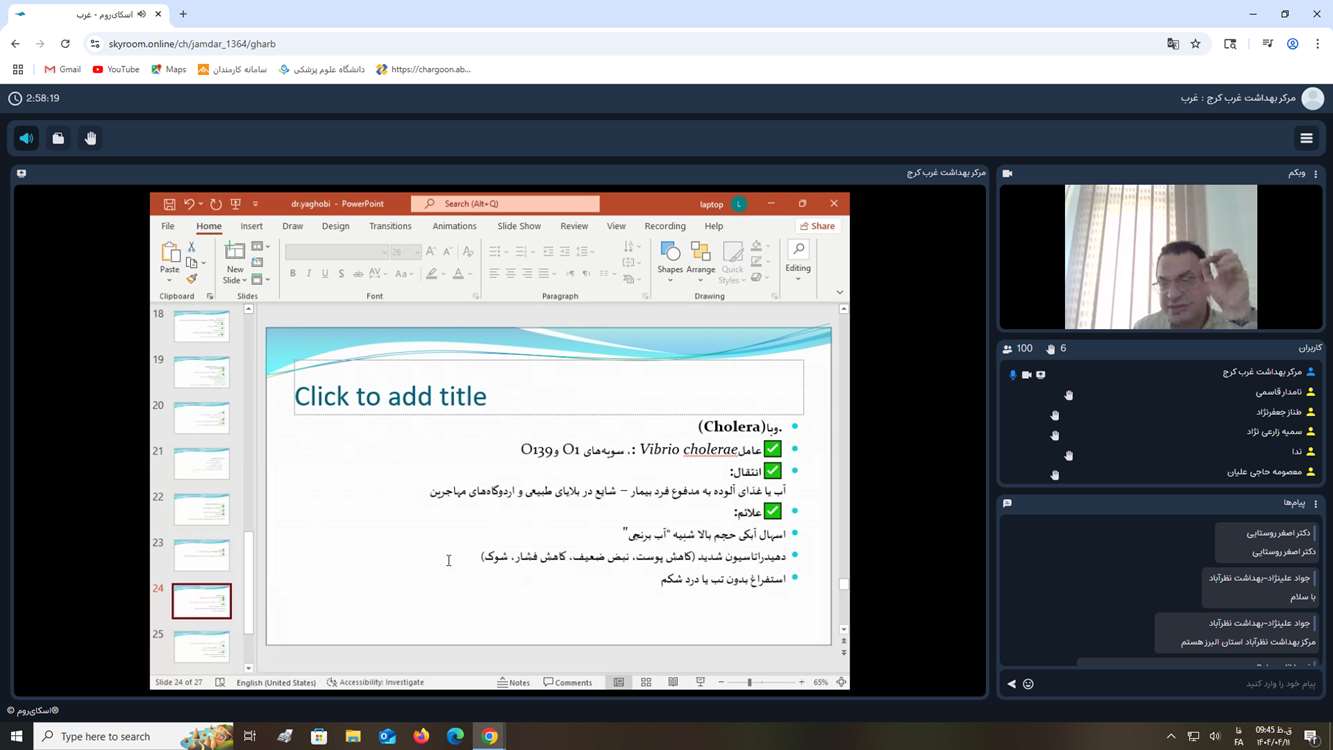Click the Shapes icon in PowerPoint ribbon
Screen dimensions: 1333x750
[670, 257]
